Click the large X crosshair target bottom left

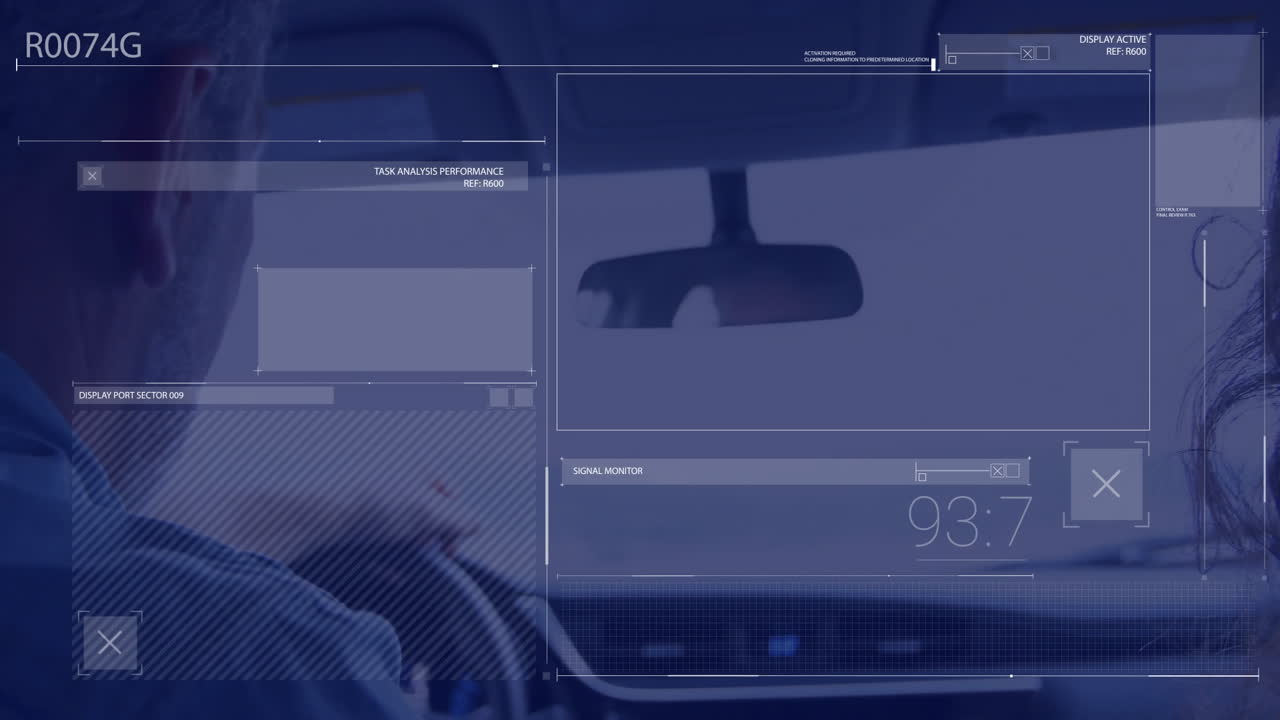coord(110,642)
